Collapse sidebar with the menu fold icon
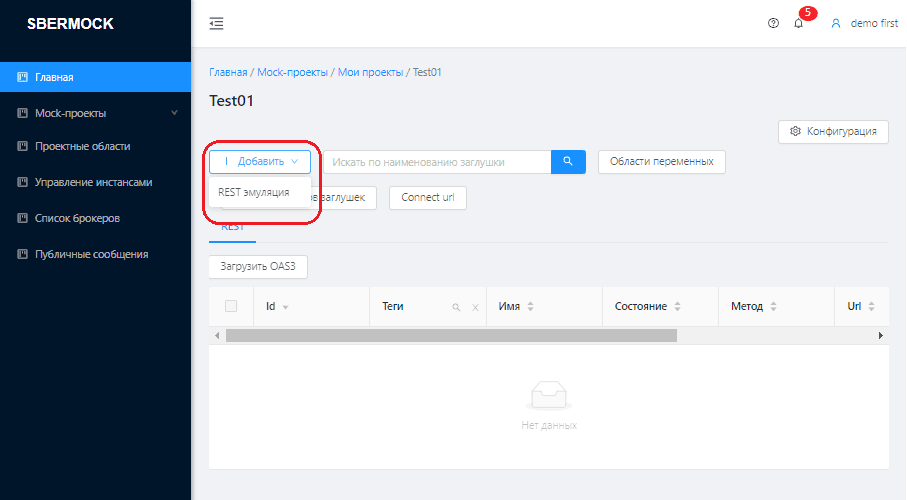The height and width of the screenshot is (500, 907). click(x=216, y=24)
